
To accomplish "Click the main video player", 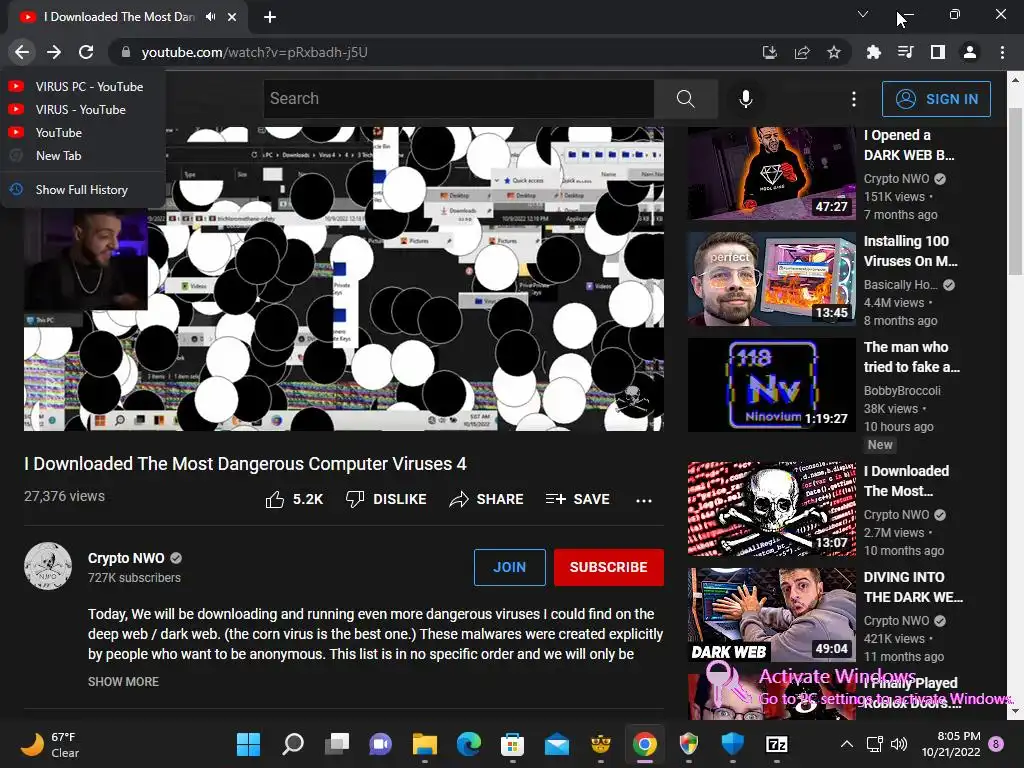I will pyautogui.click(x=344, y=279).
